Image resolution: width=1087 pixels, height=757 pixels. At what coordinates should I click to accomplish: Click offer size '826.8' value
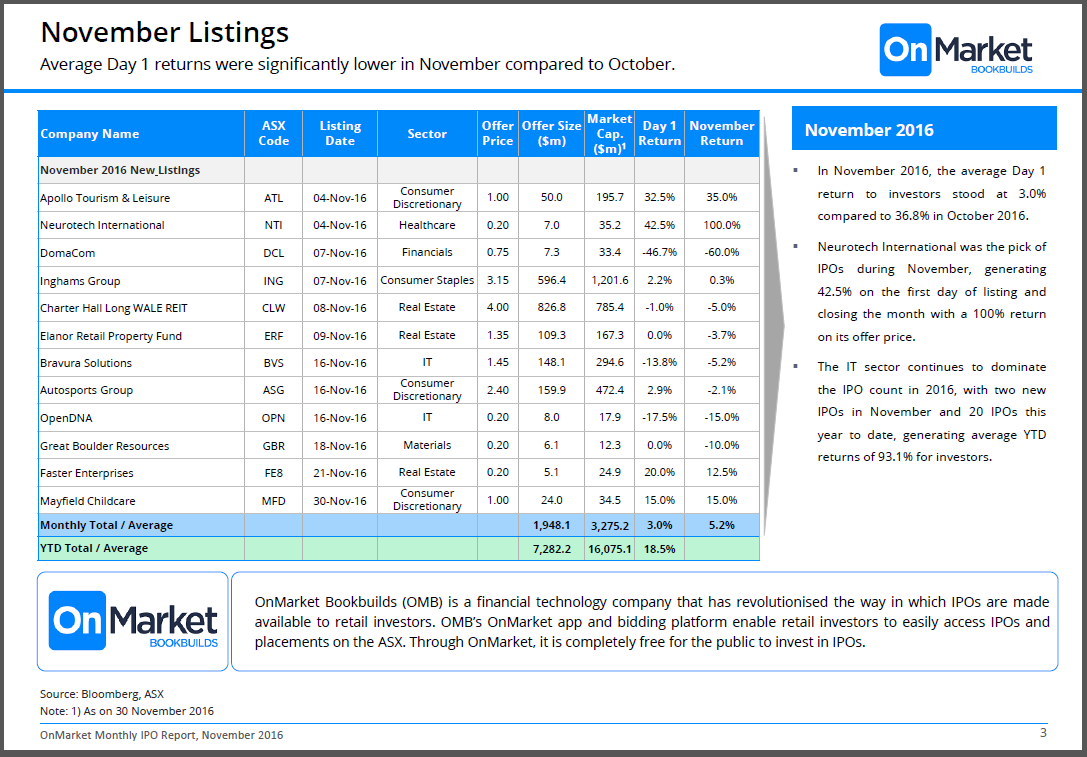pos(552,307)
